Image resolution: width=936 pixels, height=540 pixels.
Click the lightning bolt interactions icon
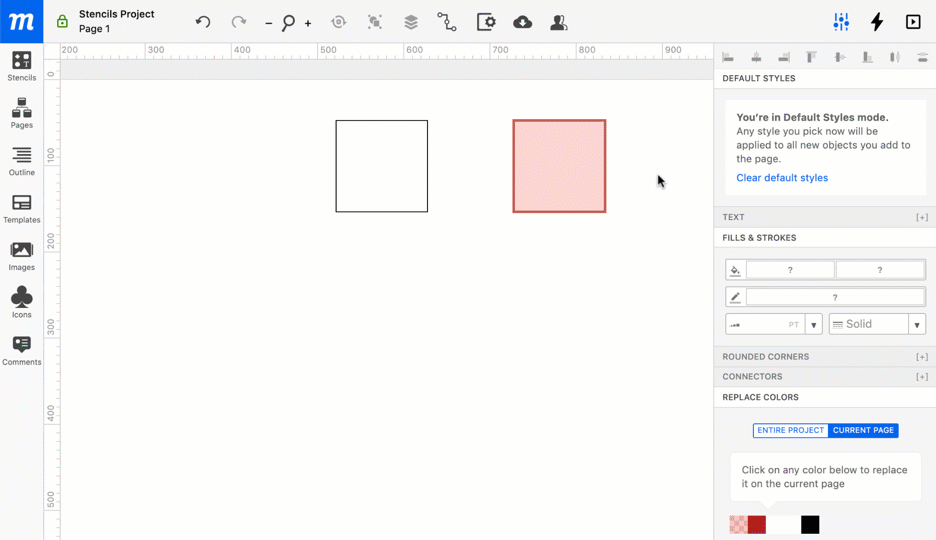tap(877, 22)
